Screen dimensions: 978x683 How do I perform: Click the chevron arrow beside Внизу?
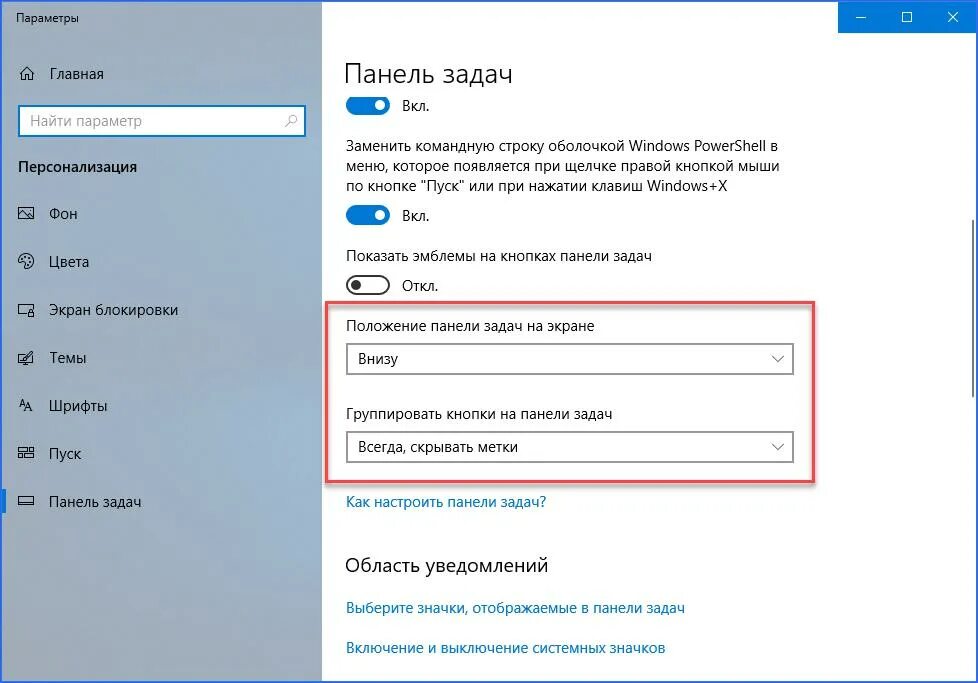(x=777, y=359)
